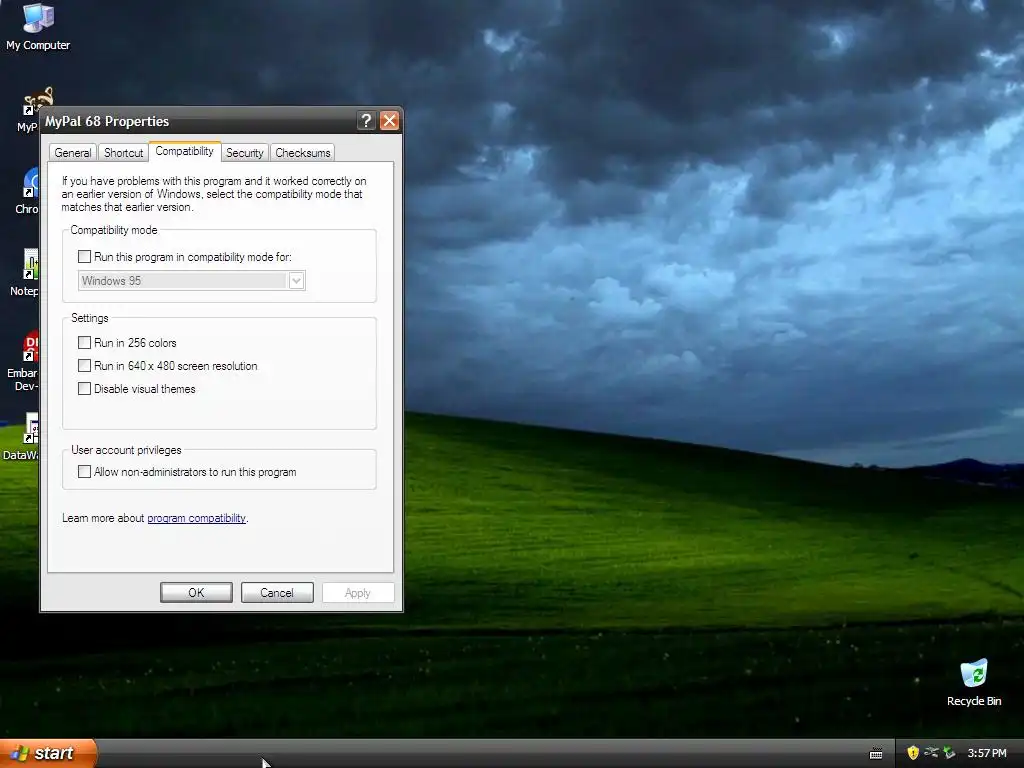This screenshot has height=768, width=1024.
Task: Click the OK button
Action: pos(196,592)
